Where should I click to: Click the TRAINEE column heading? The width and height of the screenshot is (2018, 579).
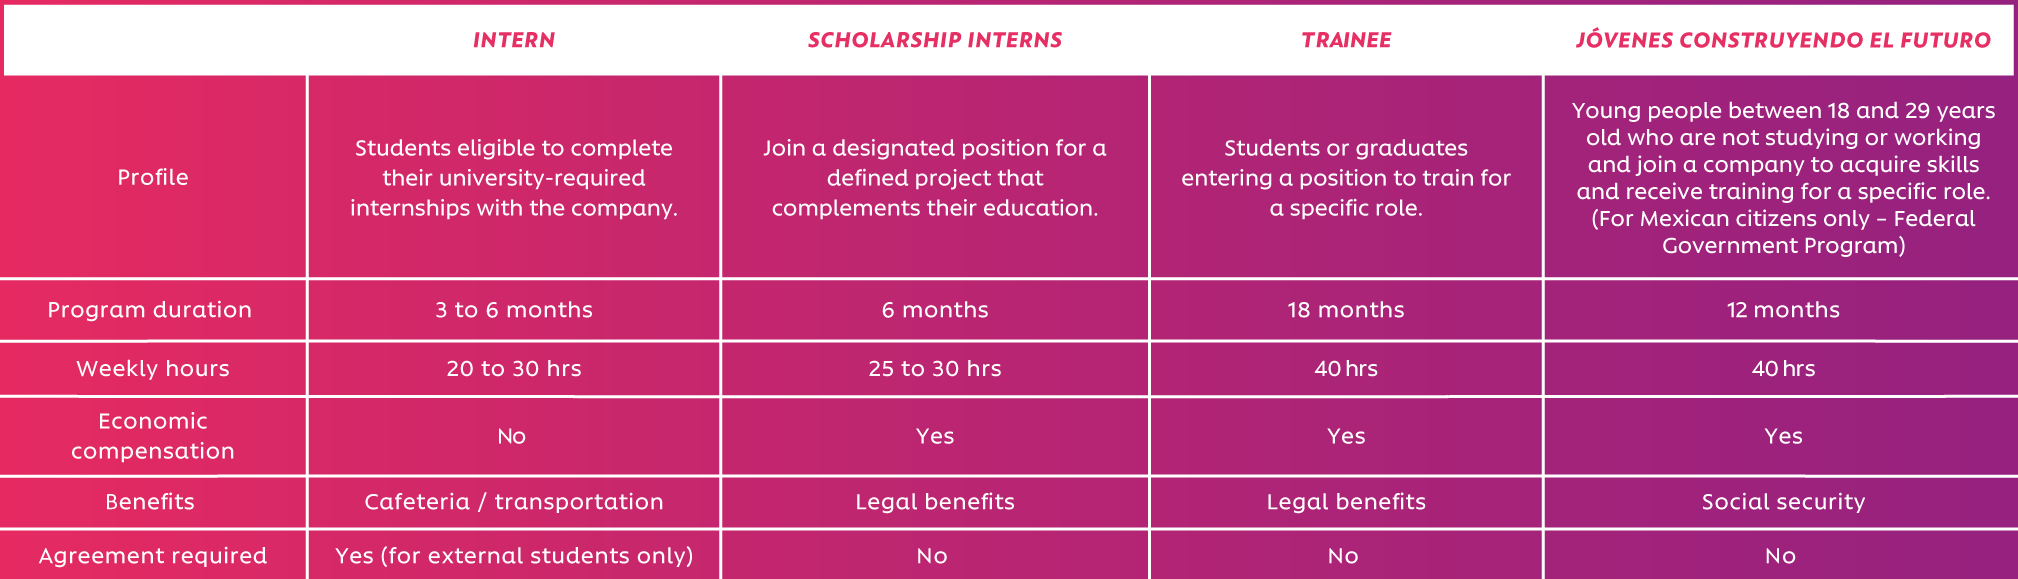click(1346, 40)
